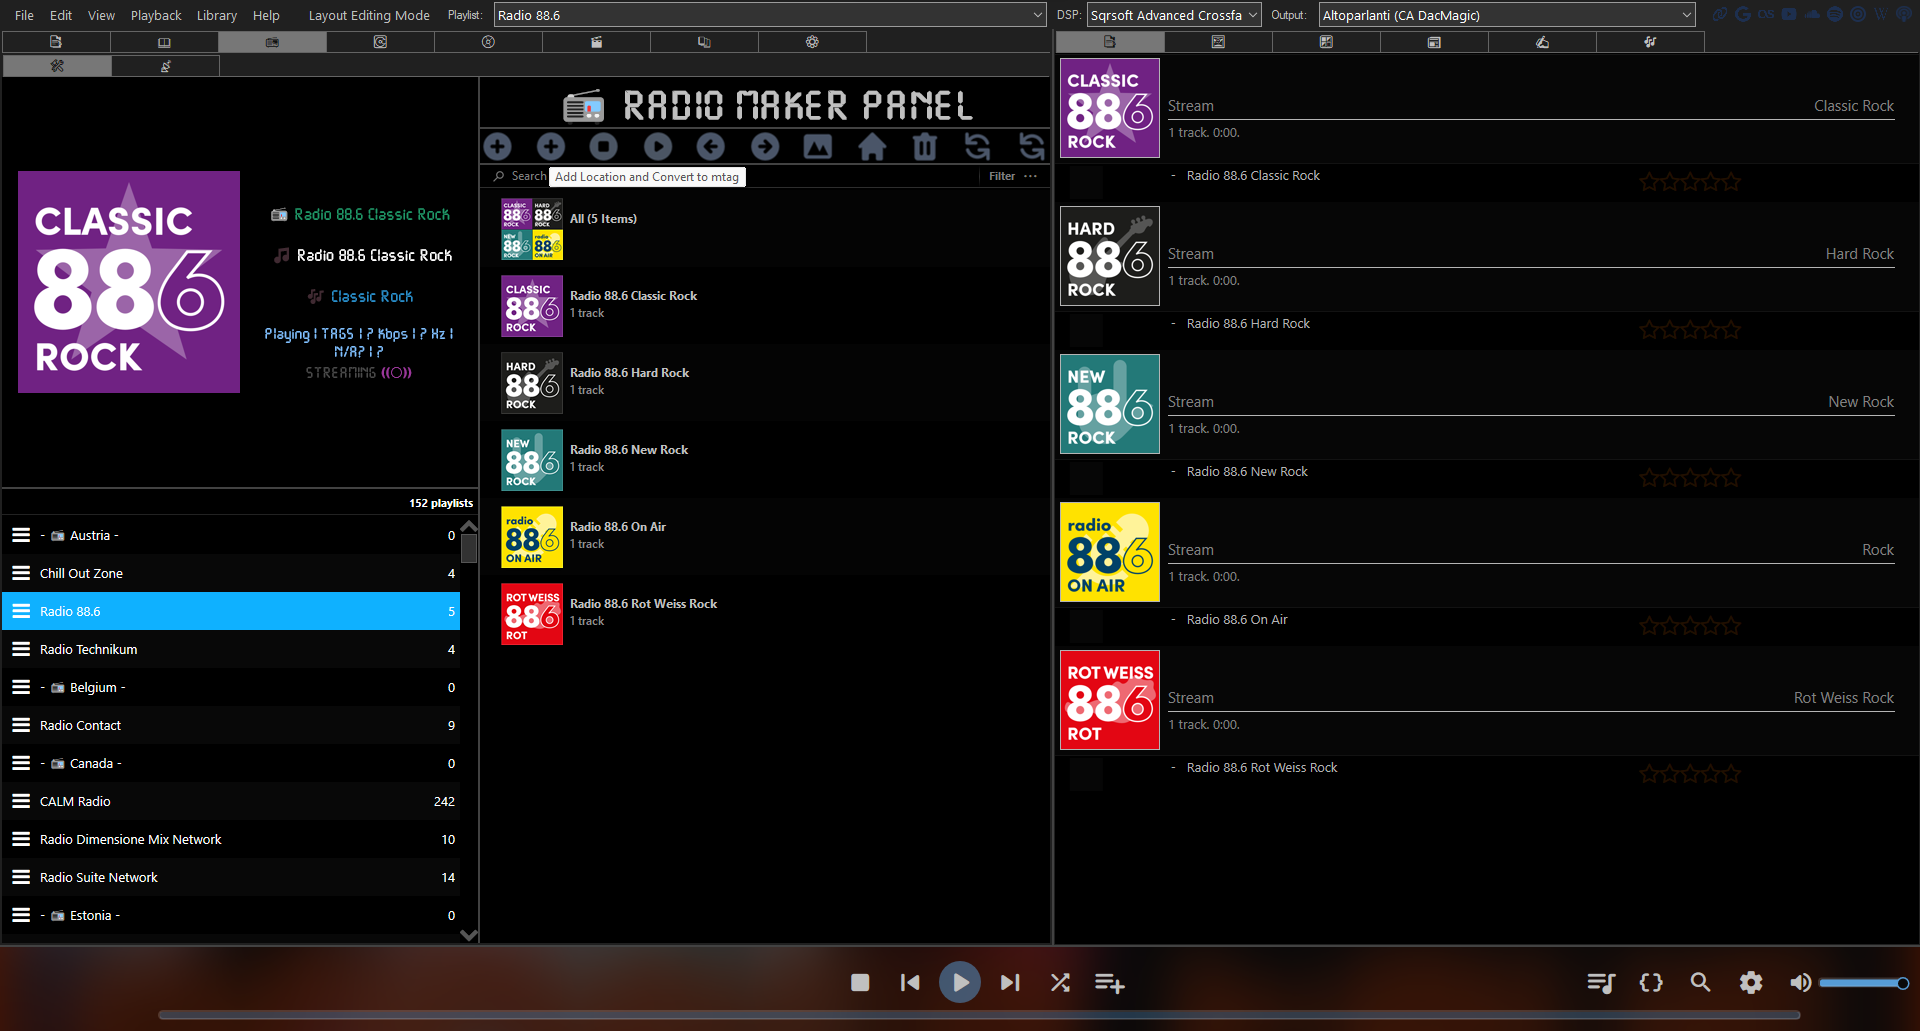Open the DSP dropdown Sqrsoft Advanced Crossfa

pyautogui.click(x=1174, y=15)
